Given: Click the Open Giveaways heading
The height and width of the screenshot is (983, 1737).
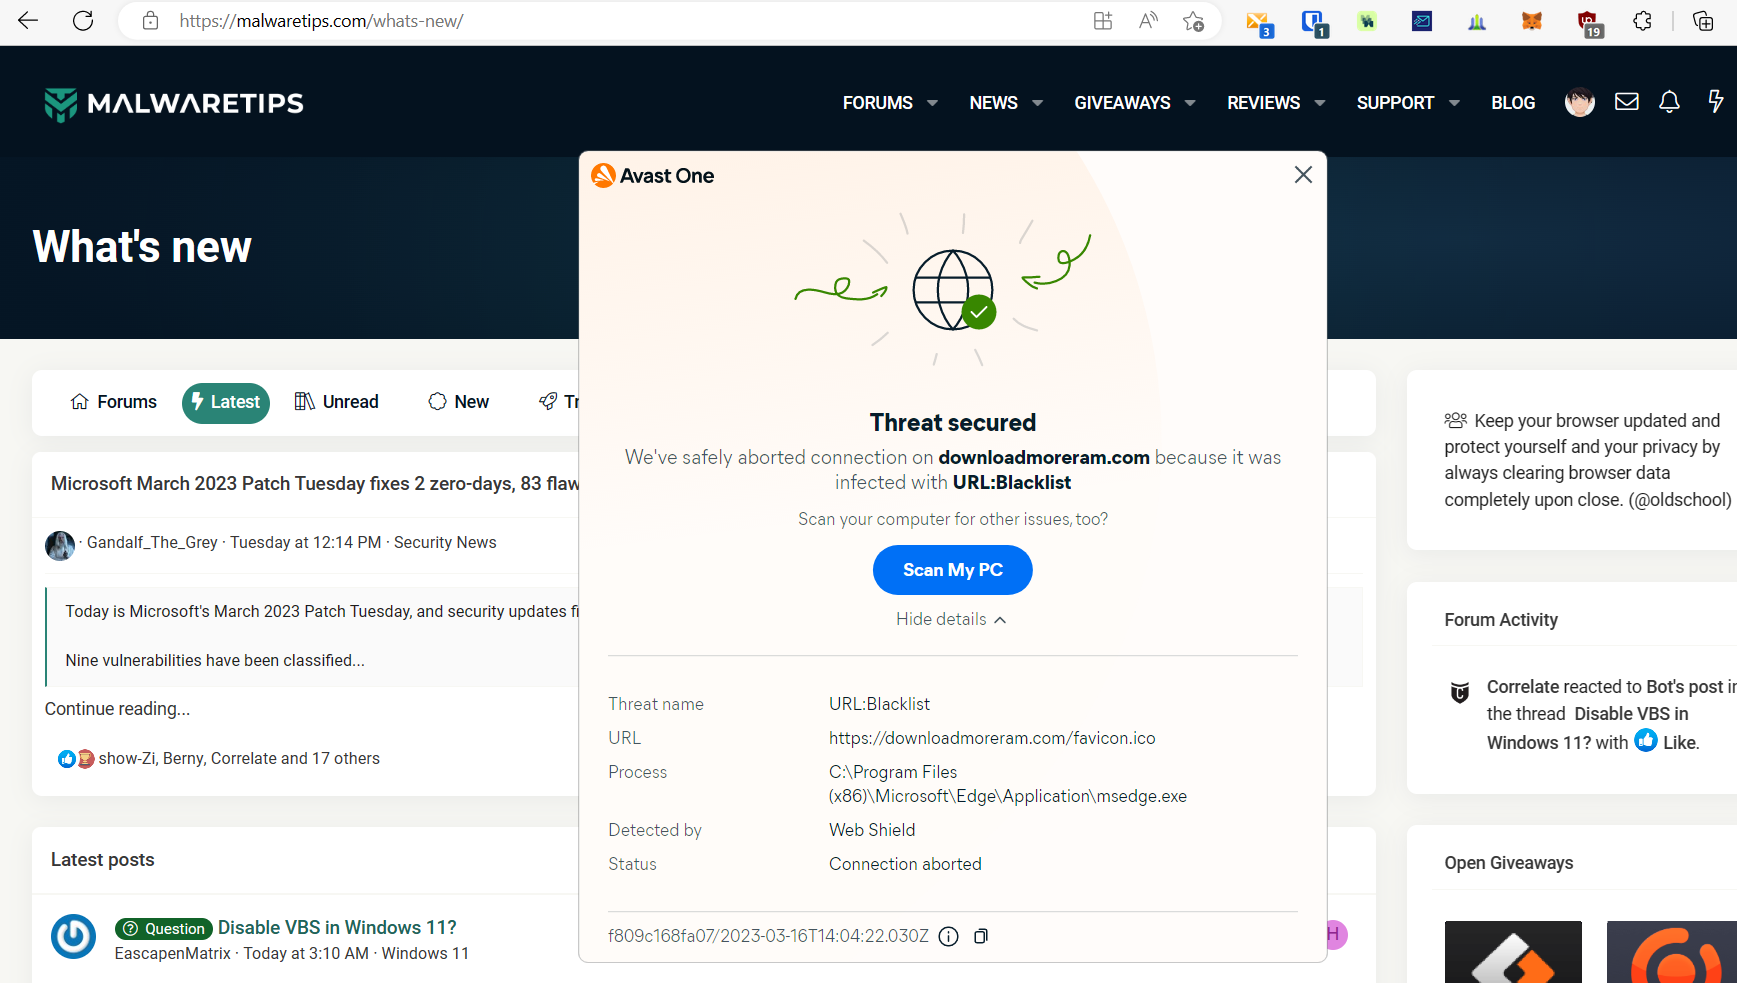Looking at the screenshot, I should pos(1509,863).
